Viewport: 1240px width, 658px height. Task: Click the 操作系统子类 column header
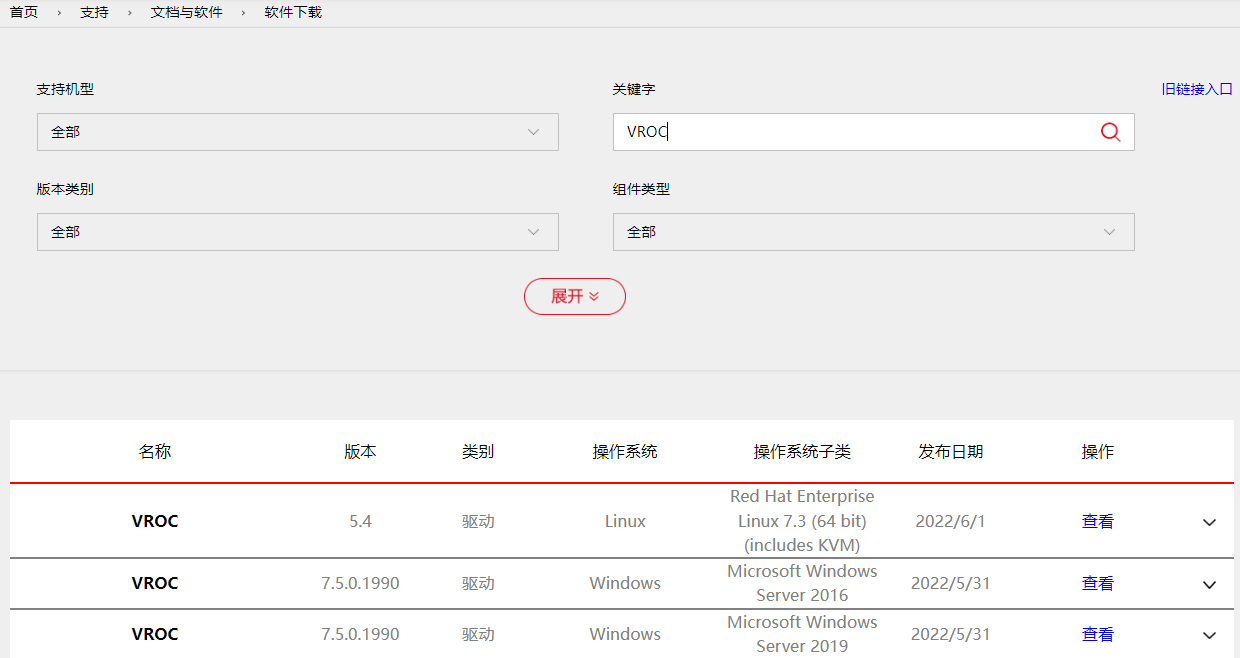click(x=802, y=451)
